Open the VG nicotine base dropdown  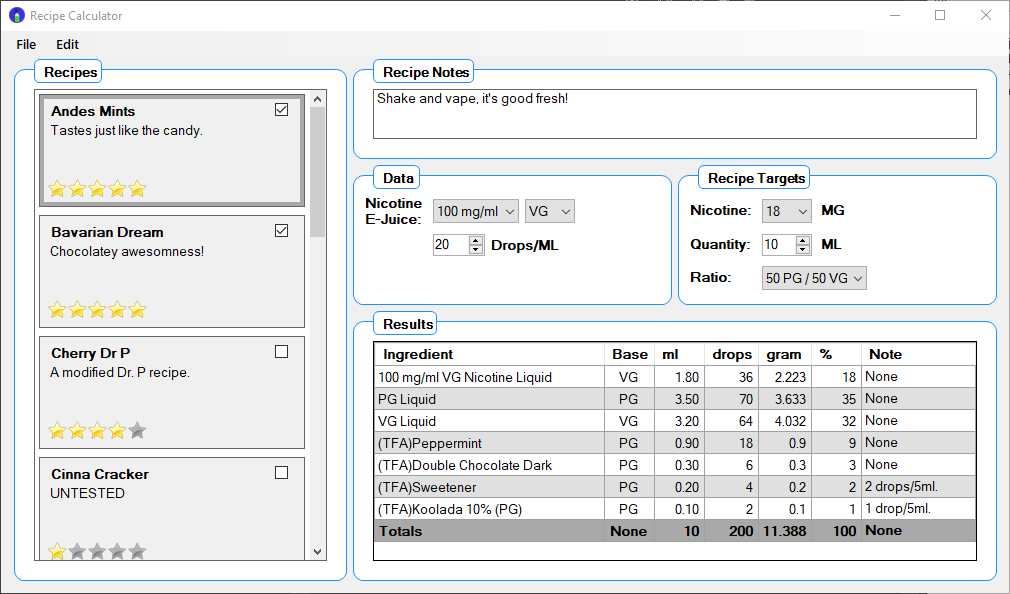tap(550, 211)
